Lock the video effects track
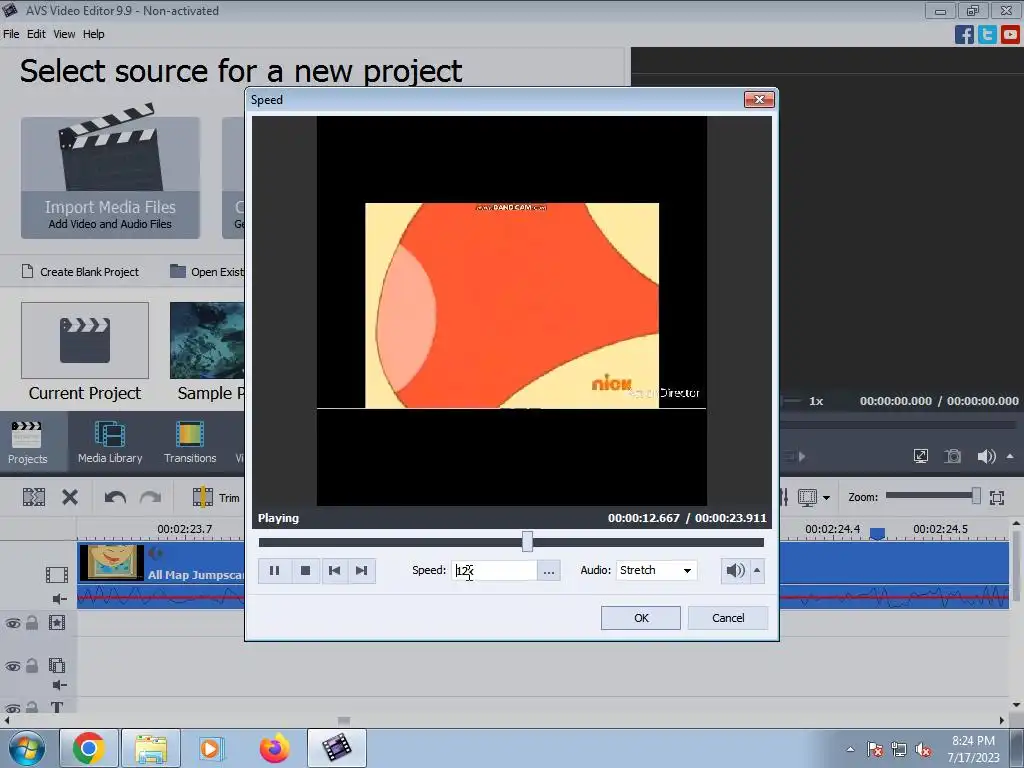 pyautogui.click(x=32, y=623)
